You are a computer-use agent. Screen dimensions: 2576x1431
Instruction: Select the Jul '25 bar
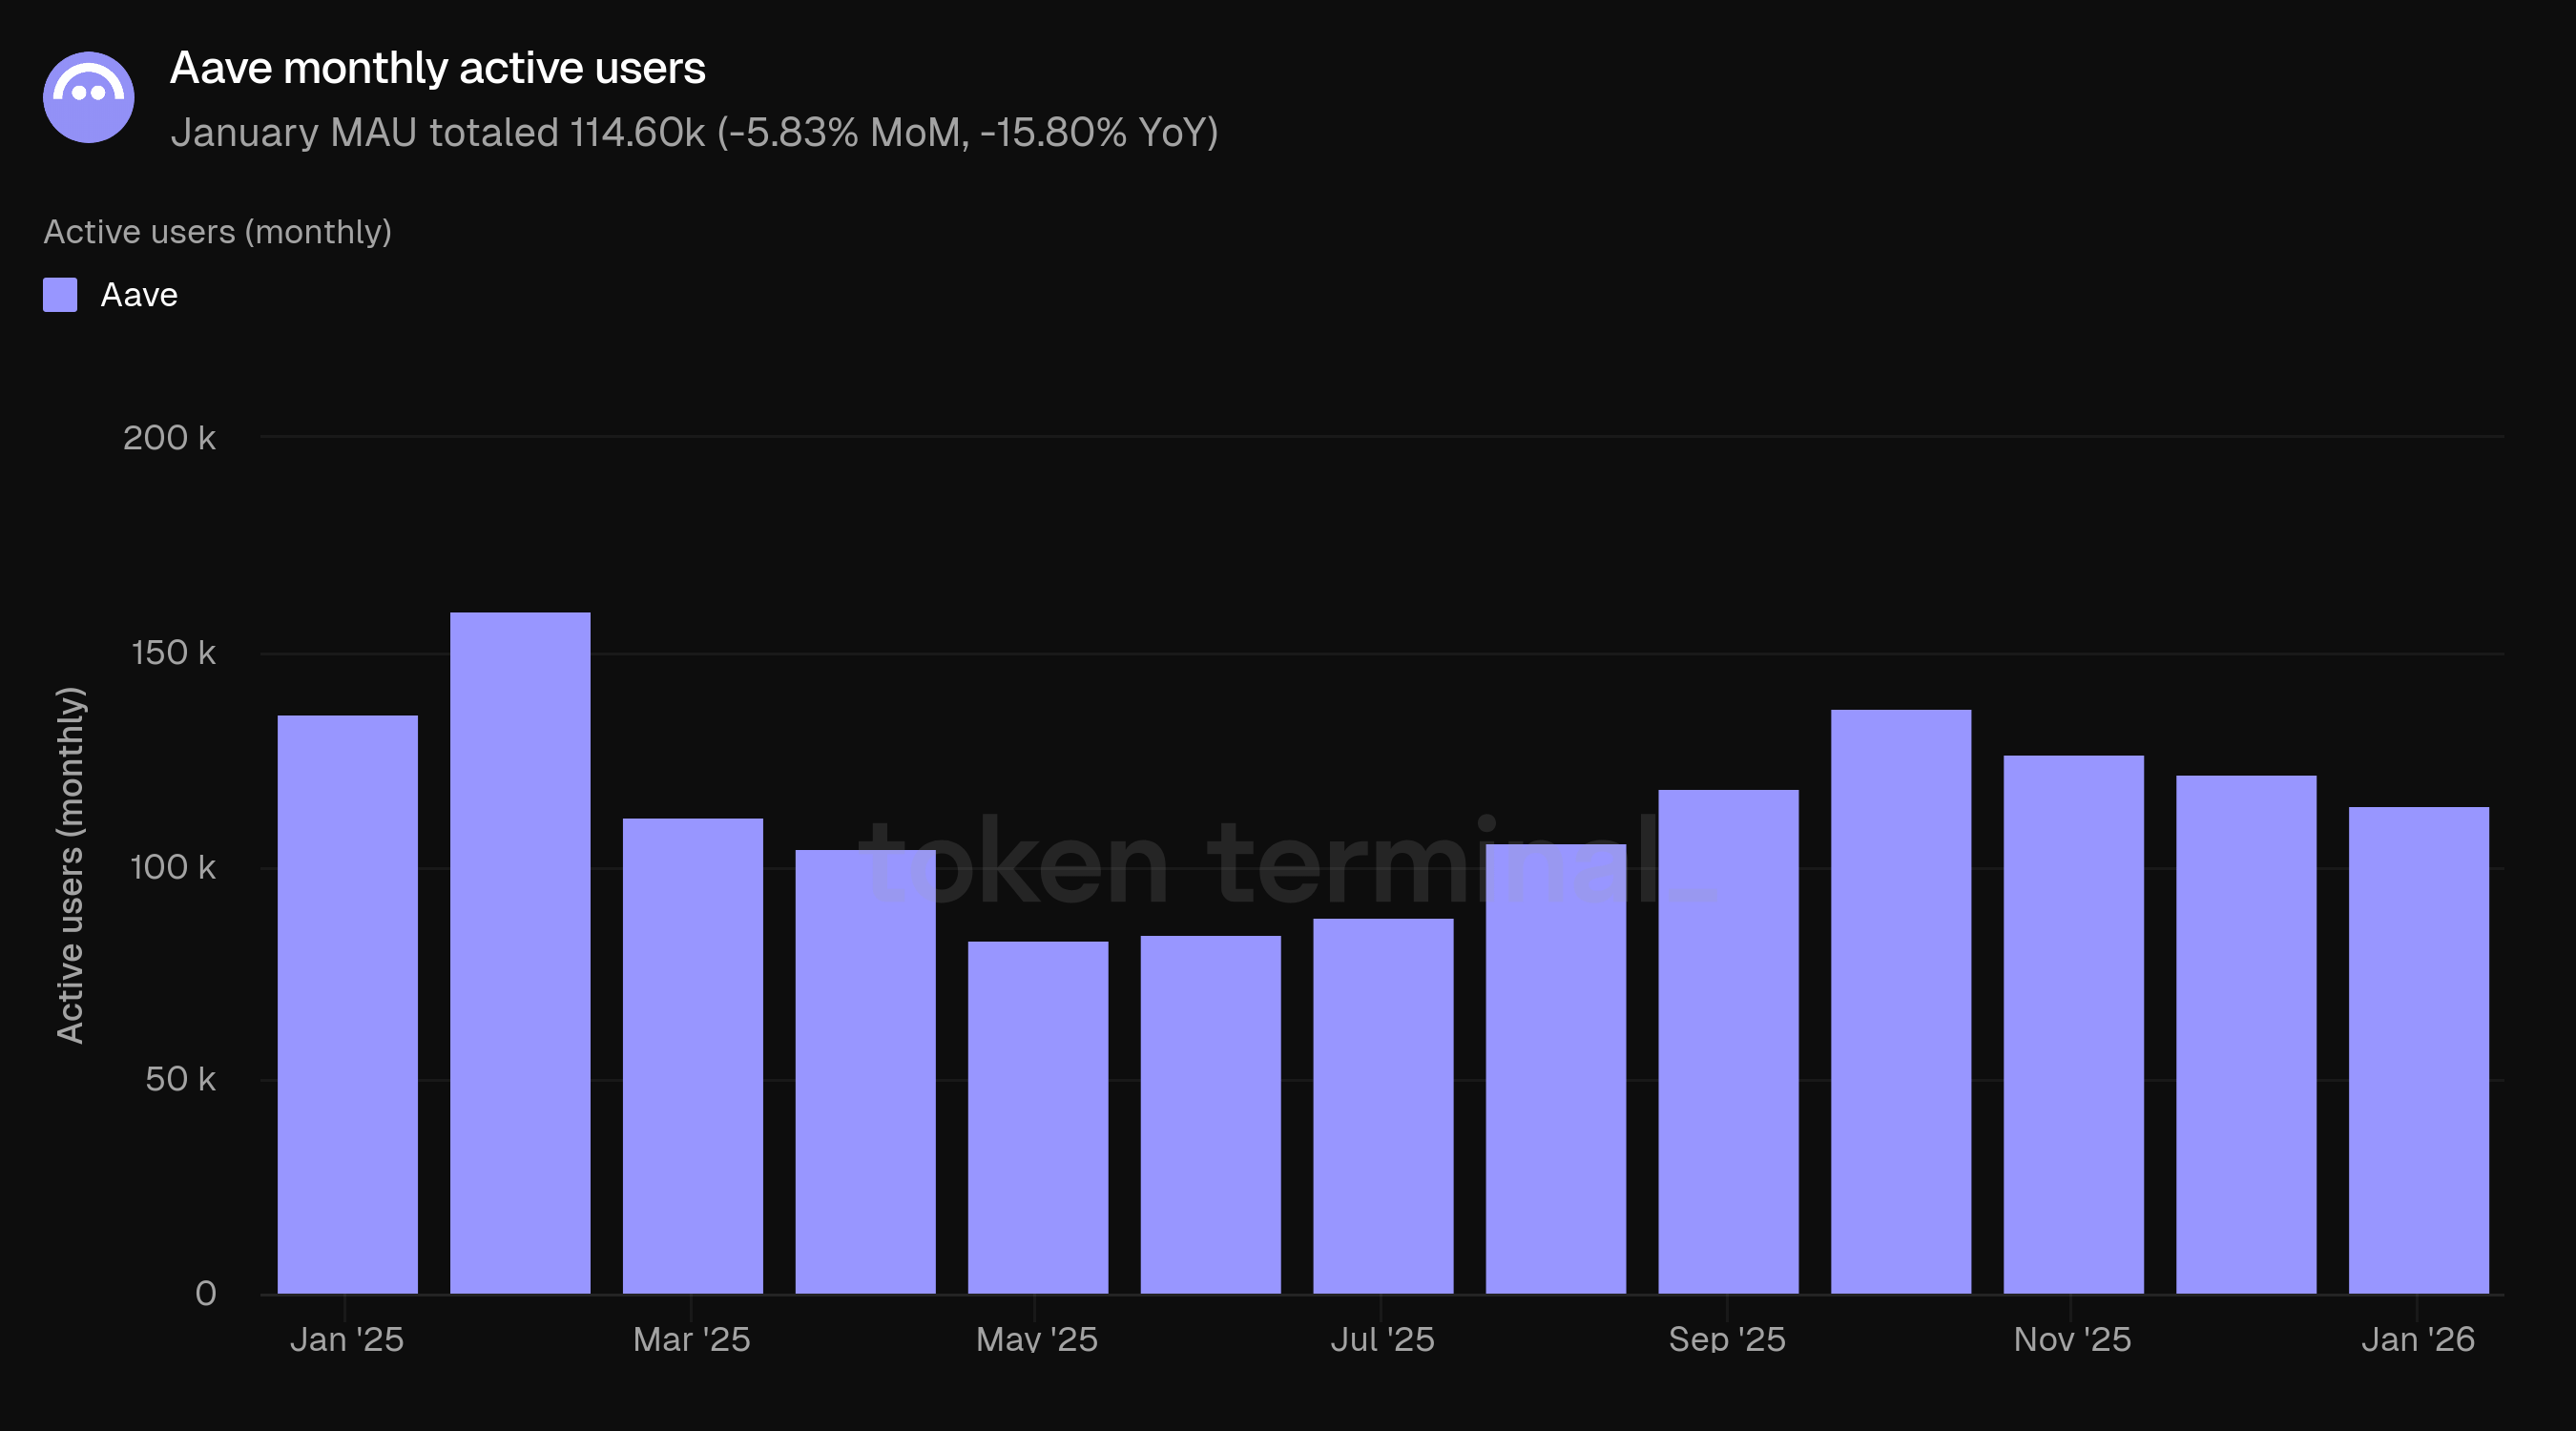[1383, 1106]
